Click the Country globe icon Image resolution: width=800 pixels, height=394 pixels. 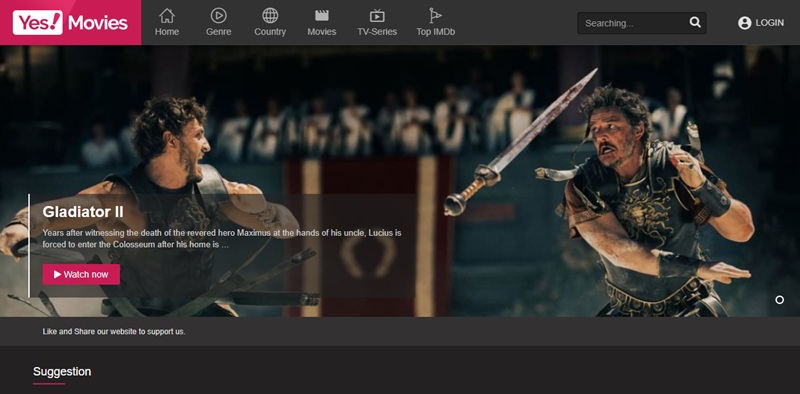270,16
